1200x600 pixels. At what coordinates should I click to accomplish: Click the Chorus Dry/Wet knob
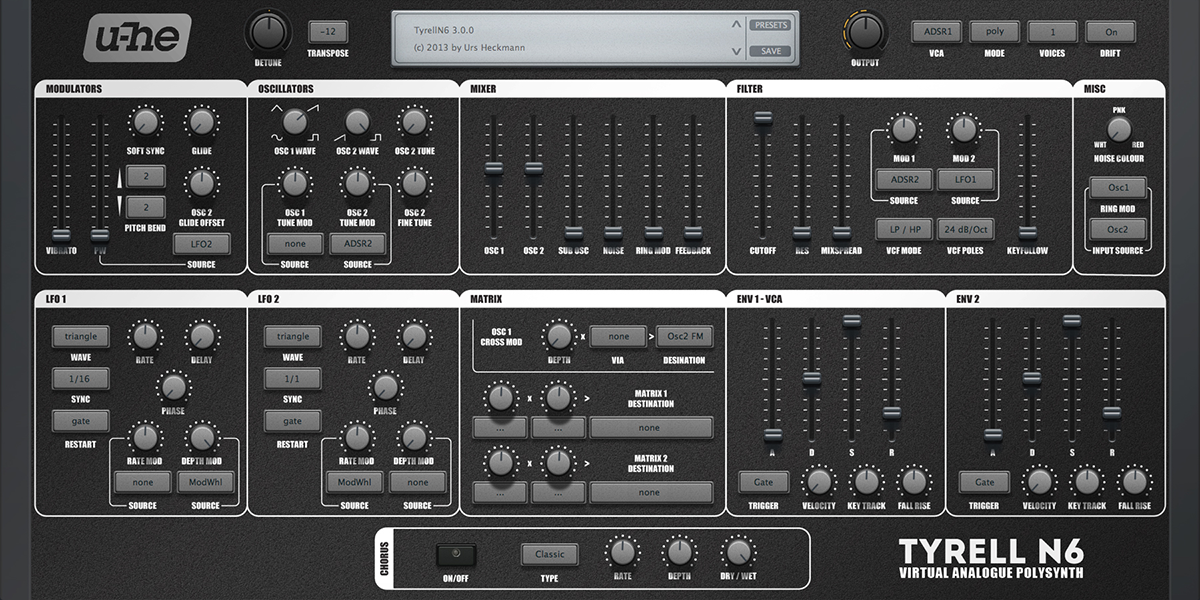(738, 551)
